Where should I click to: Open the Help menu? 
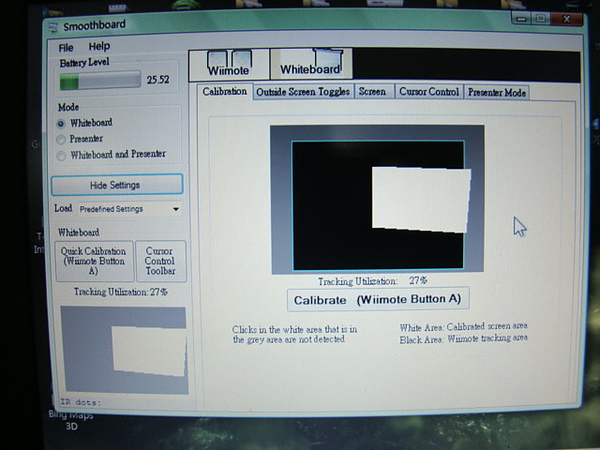[x=99, y=46]
